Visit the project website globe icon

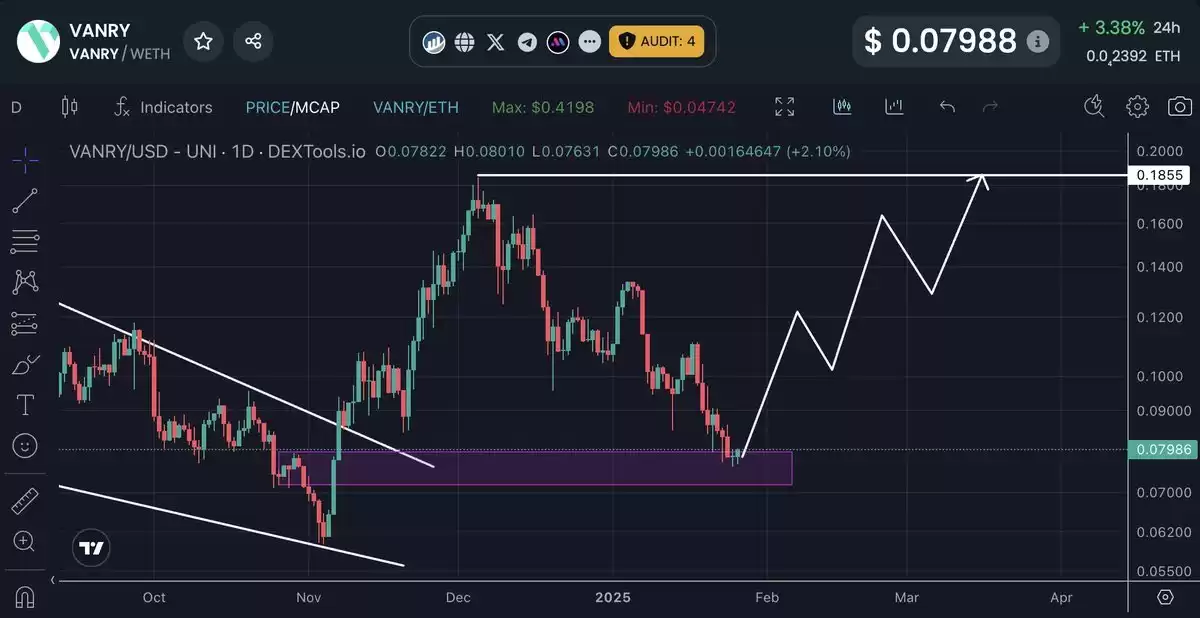pyautogui.click(x=464, y=42)
